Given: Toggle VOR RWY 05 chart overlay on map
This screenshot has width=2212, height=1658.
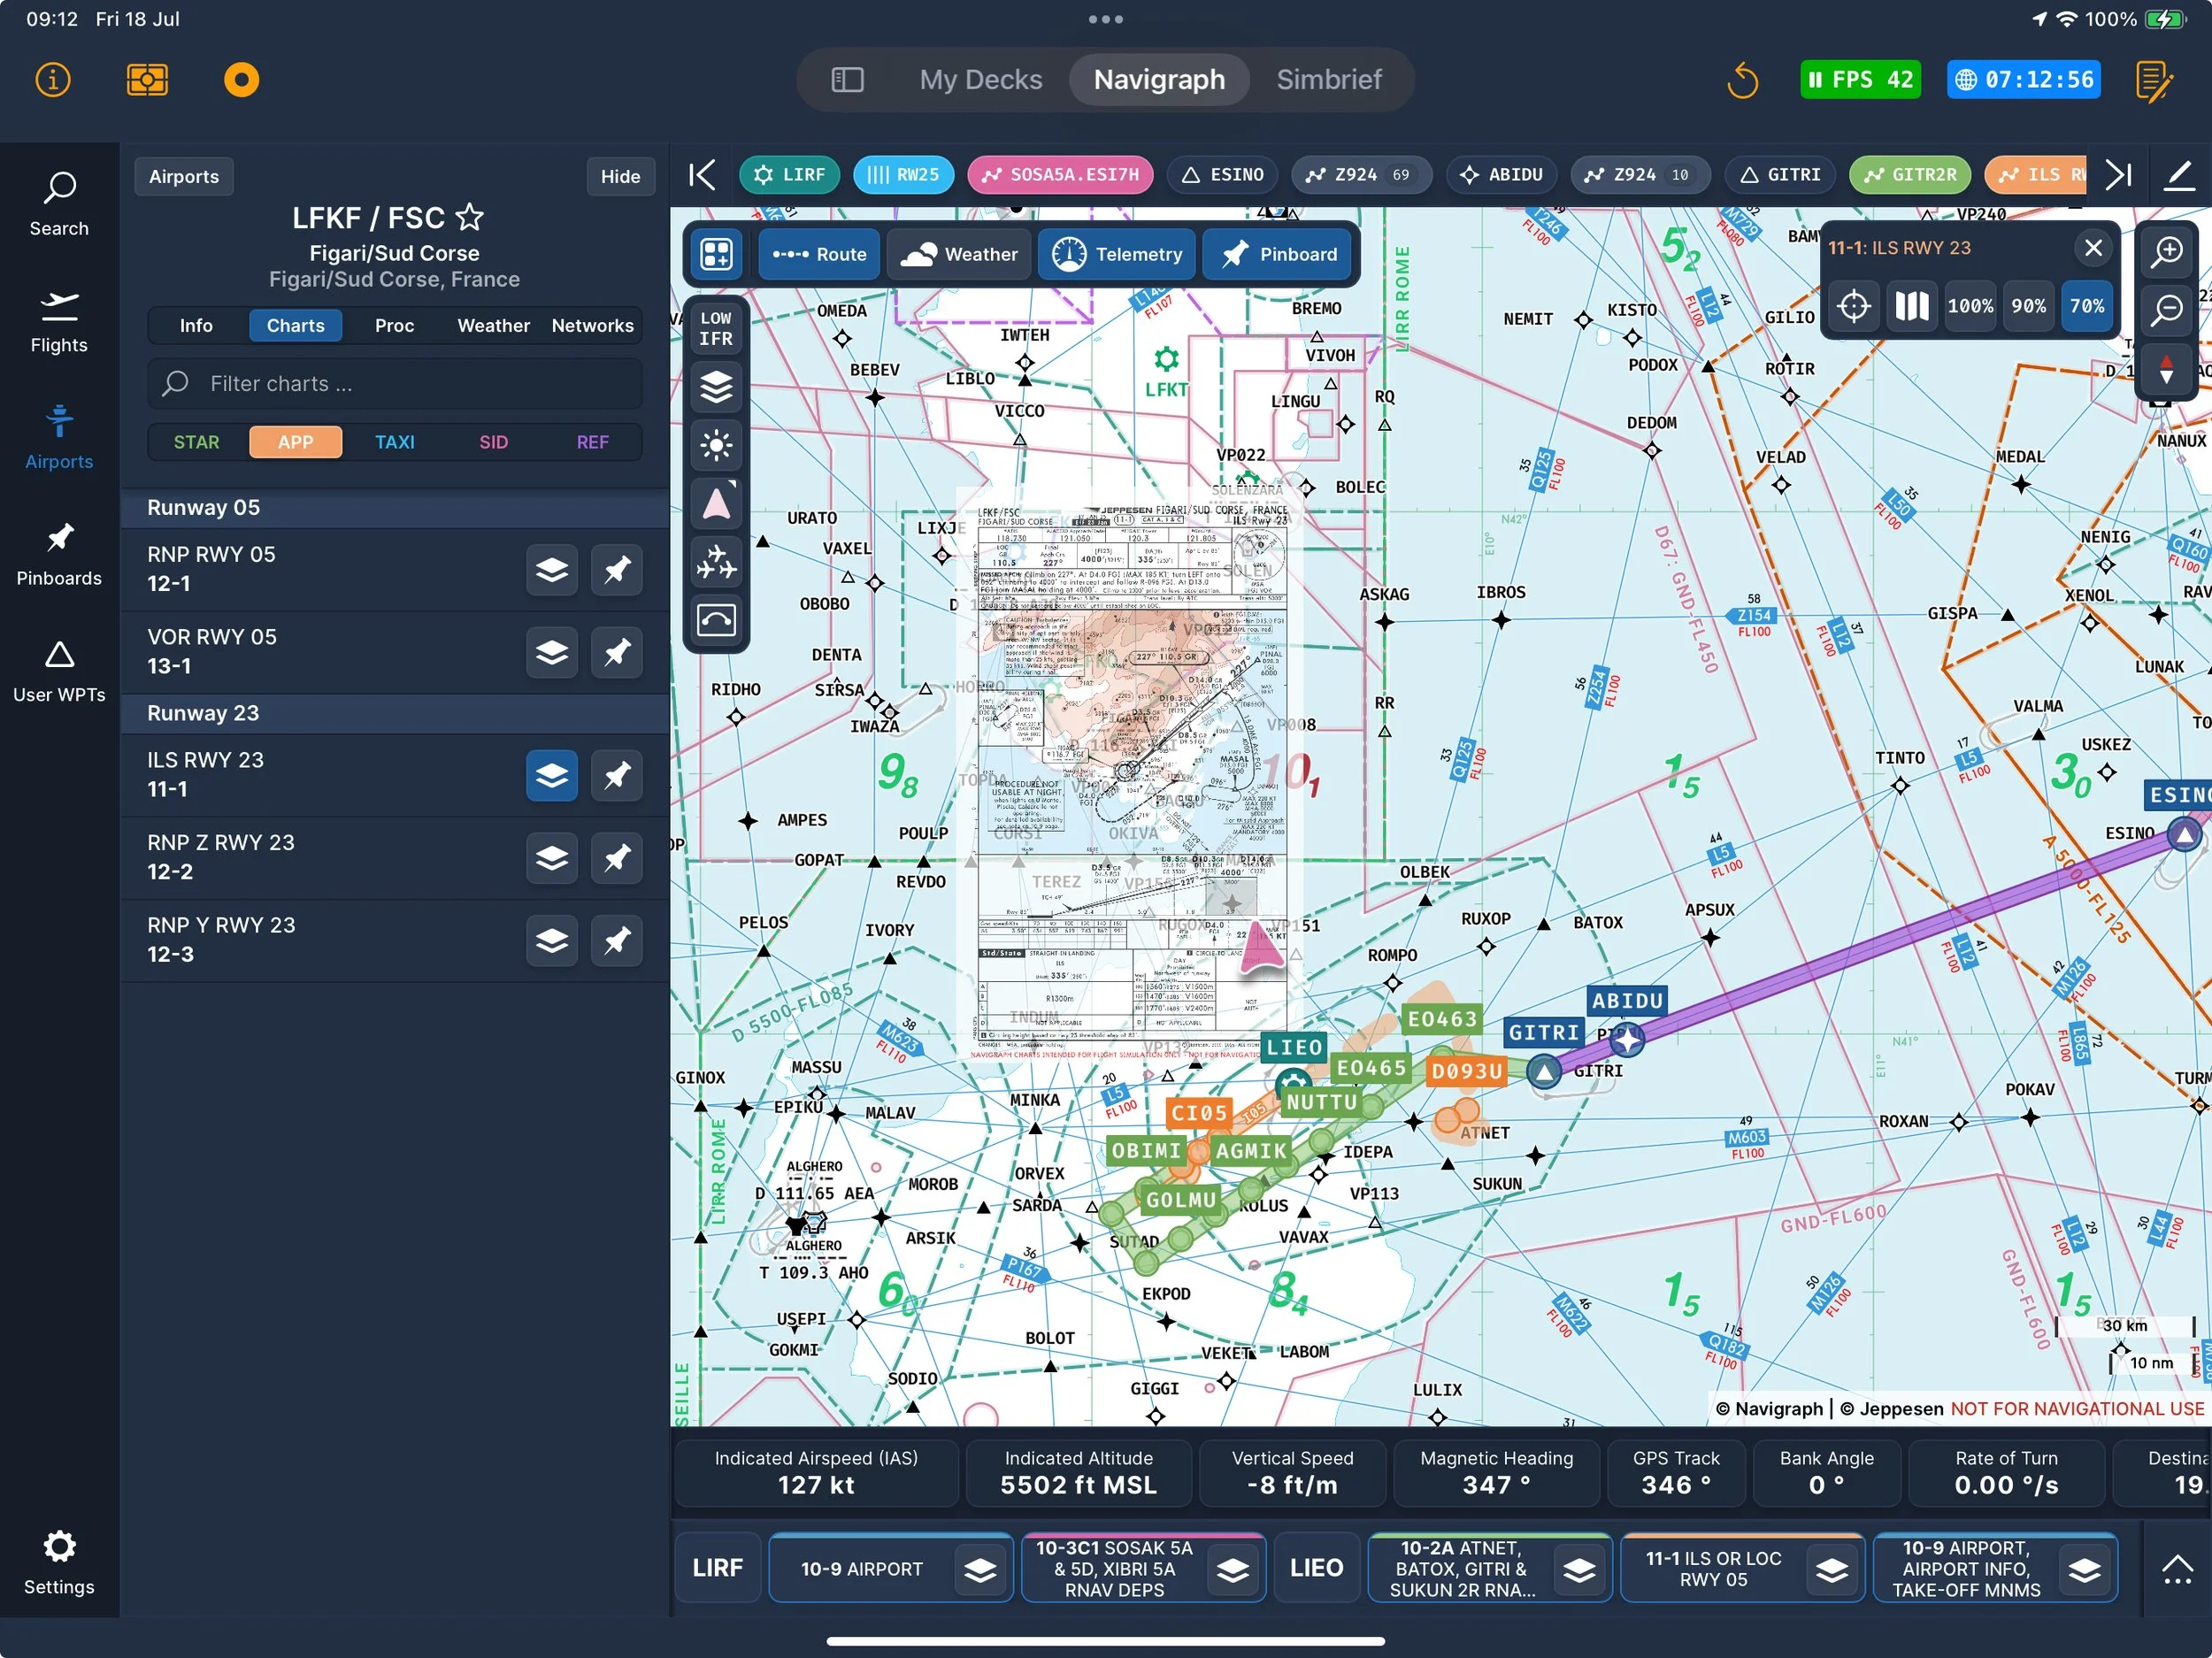Looking at the screenshot, I should 552,652.
